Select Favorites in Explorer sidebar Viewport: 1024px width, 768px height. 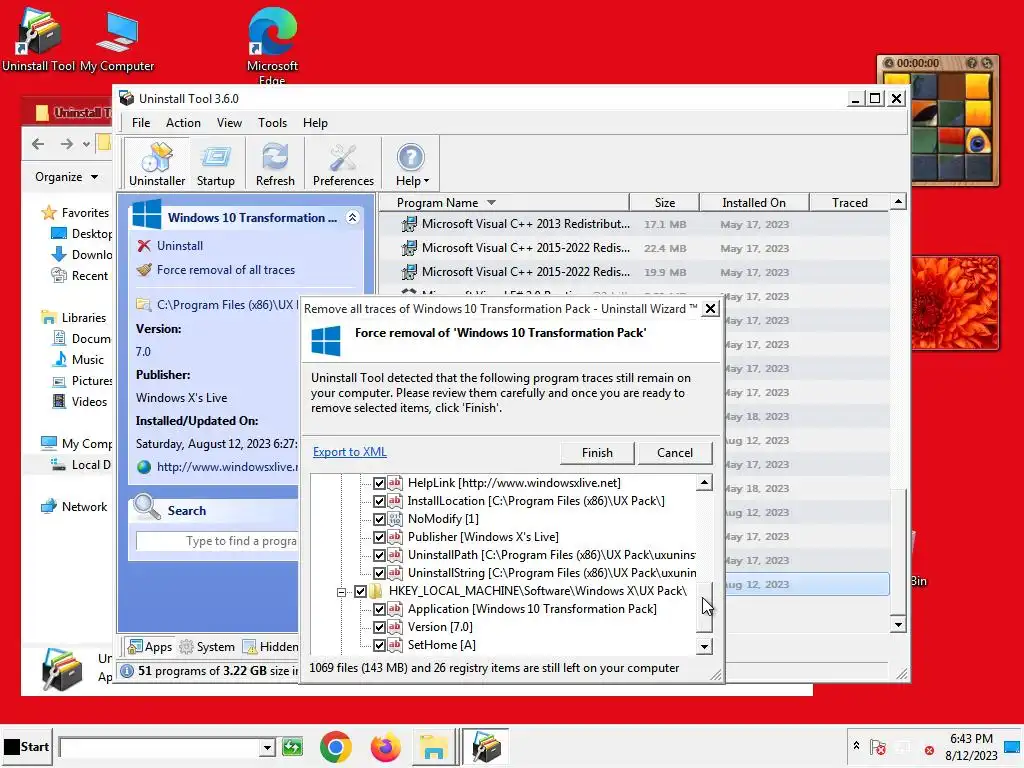point(76,213)
